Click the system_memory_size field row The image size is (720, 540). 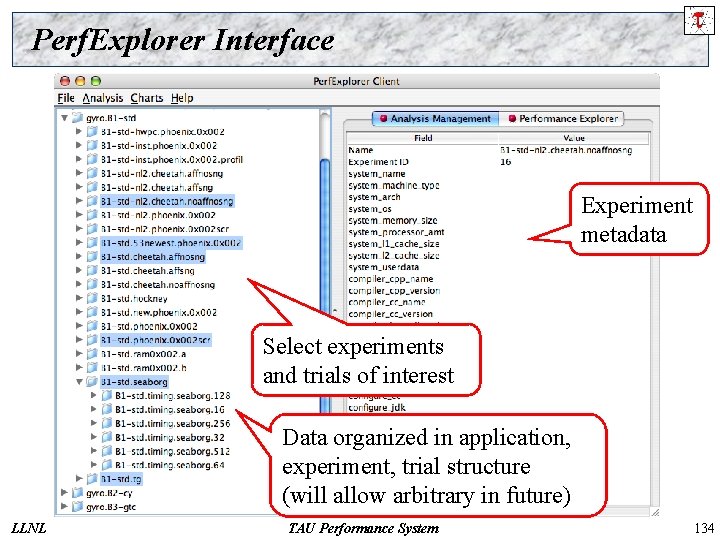[393, 220]
